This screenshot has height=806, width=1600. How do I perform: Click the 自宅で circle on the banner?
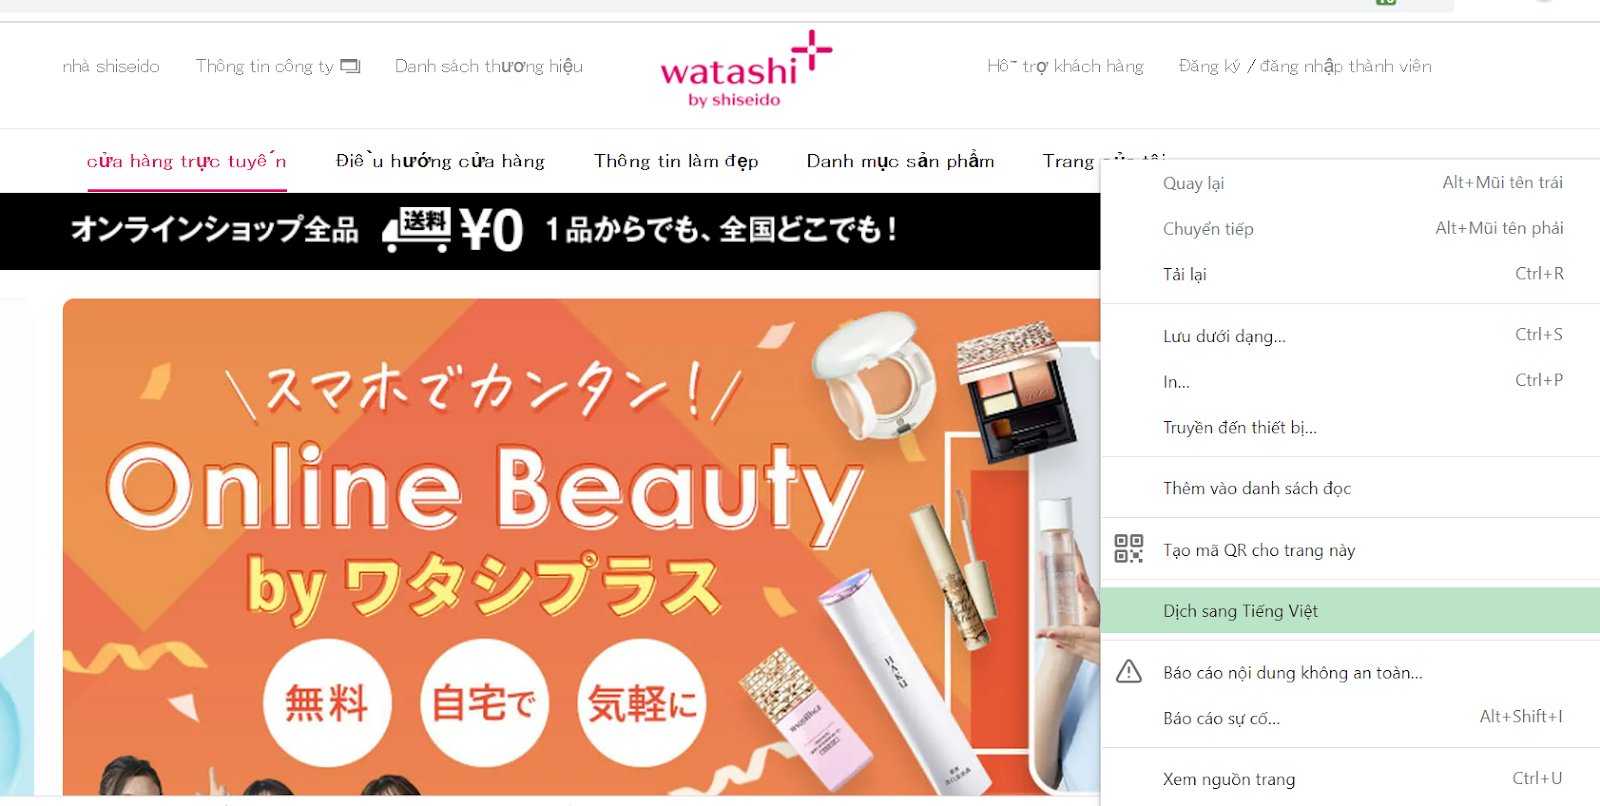pos(484,703)
